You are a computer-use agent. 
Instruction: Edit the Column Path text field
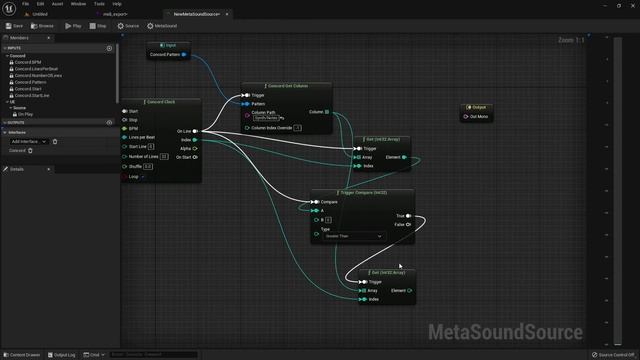pyautogui.click(x=266, y=118)
